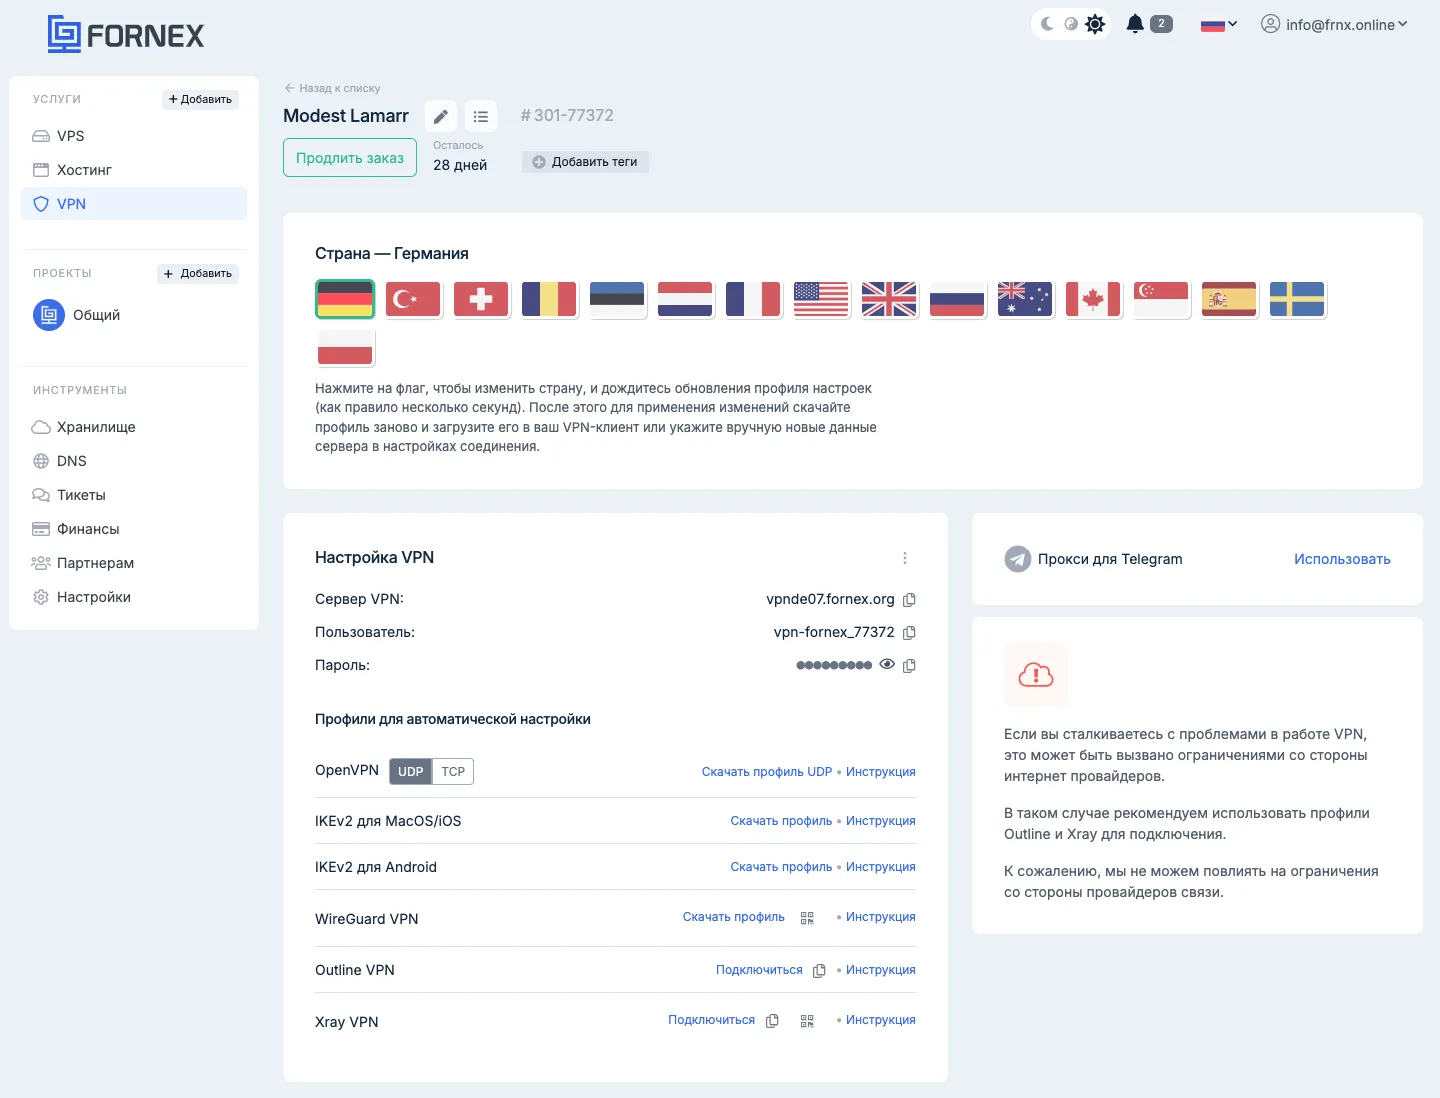Select United Kingdom flag
This screenshot has height=1098, width=1440.
[x=889, y=299]
